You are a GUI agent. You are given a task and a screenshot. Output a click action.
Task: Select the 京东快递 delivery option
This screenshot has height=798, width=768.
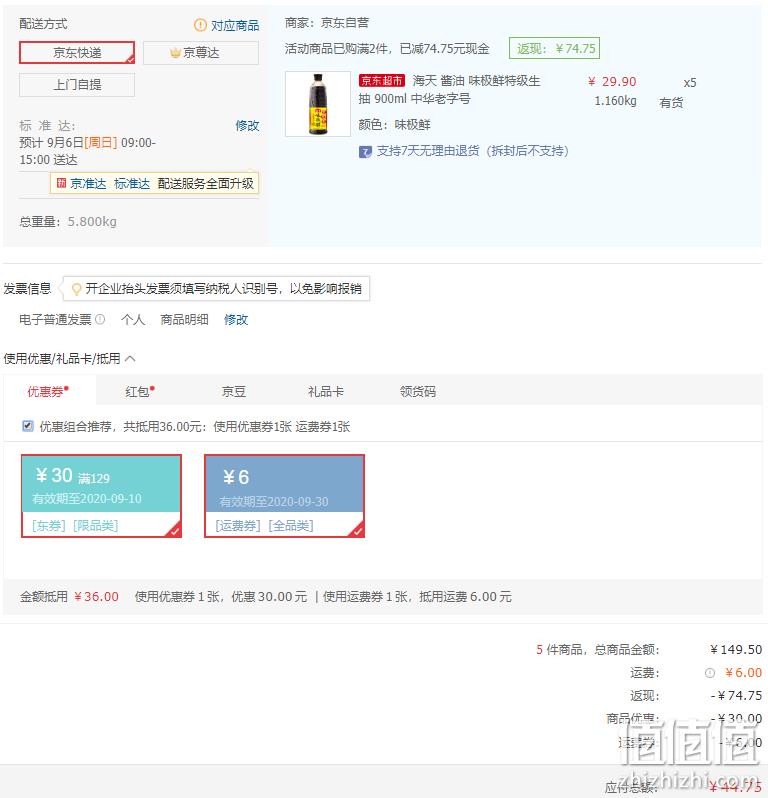tap(77, 52)
